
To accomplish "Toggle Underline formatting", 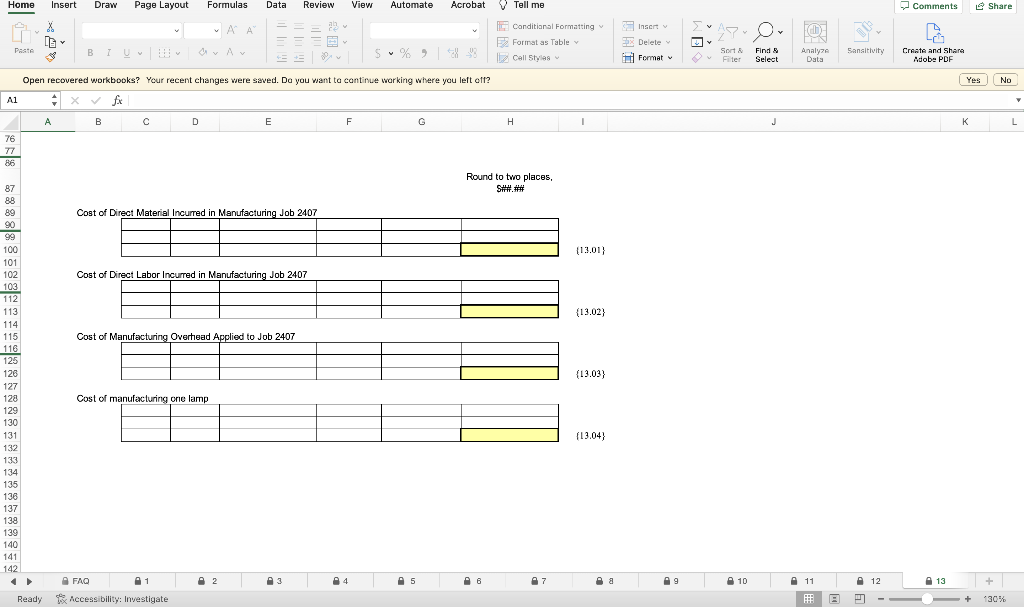I will tap(126, 53).
